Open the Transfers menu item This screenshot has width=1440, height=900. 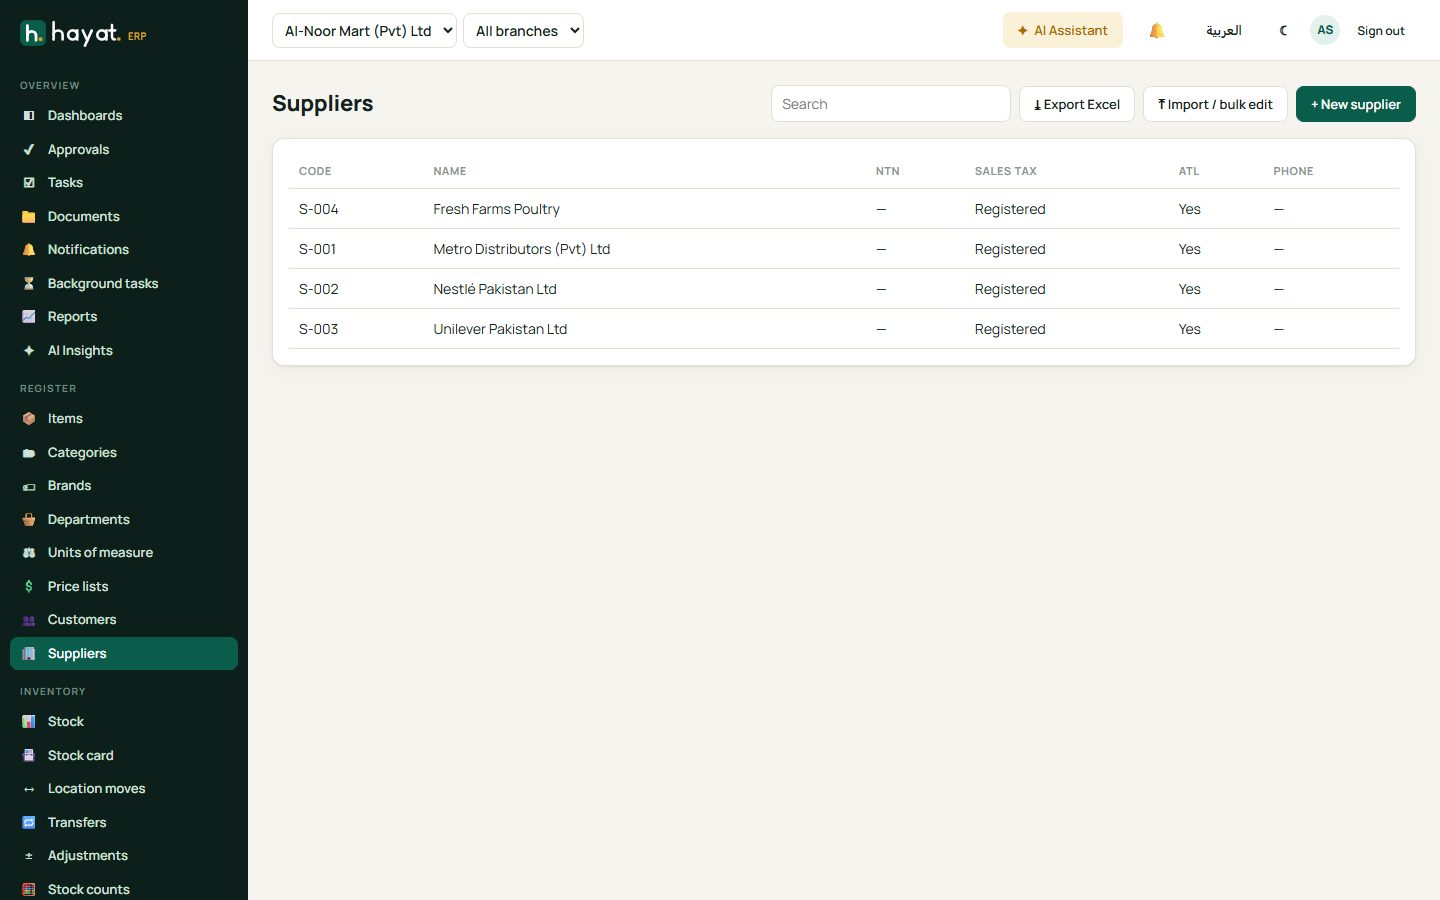click(x=124, y=823)
